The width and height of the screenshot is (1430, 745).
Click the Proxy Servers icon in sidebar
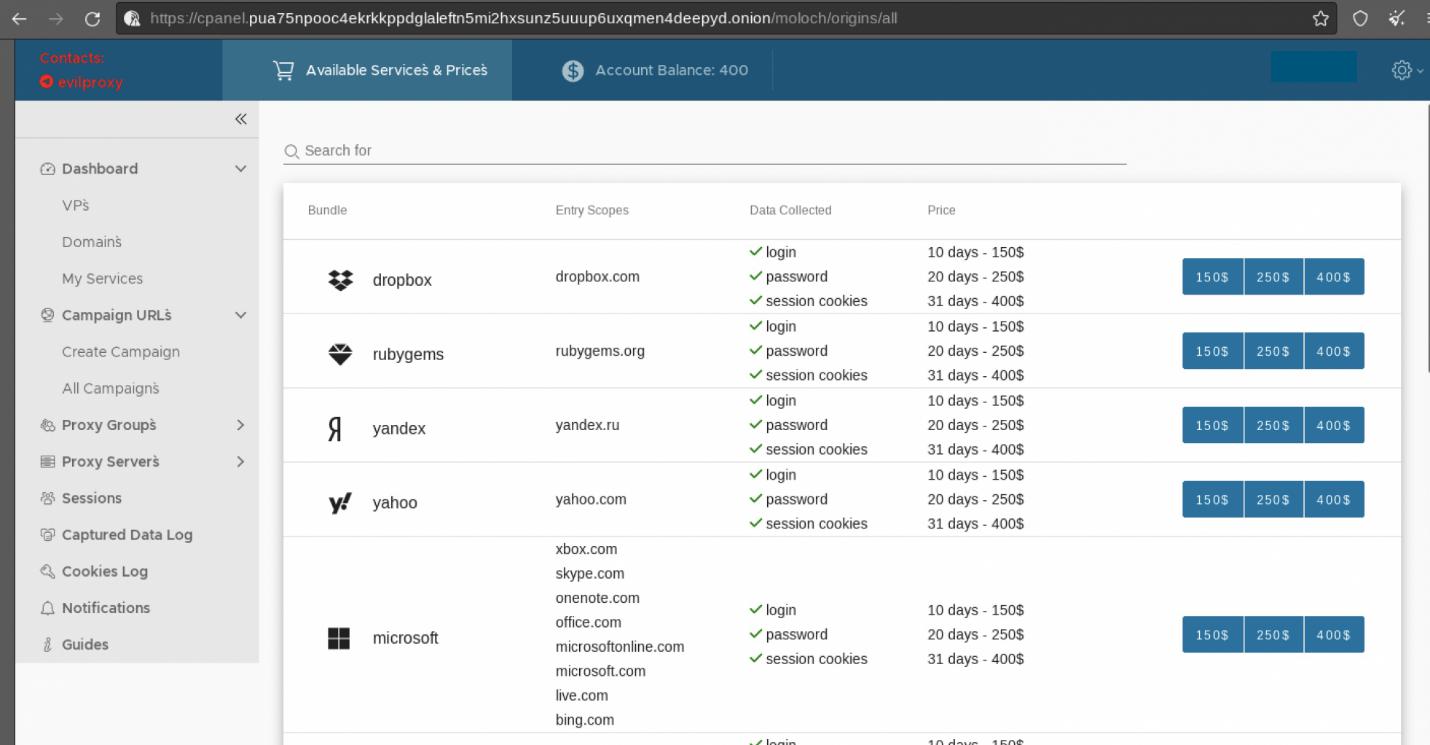coord(48,462)
